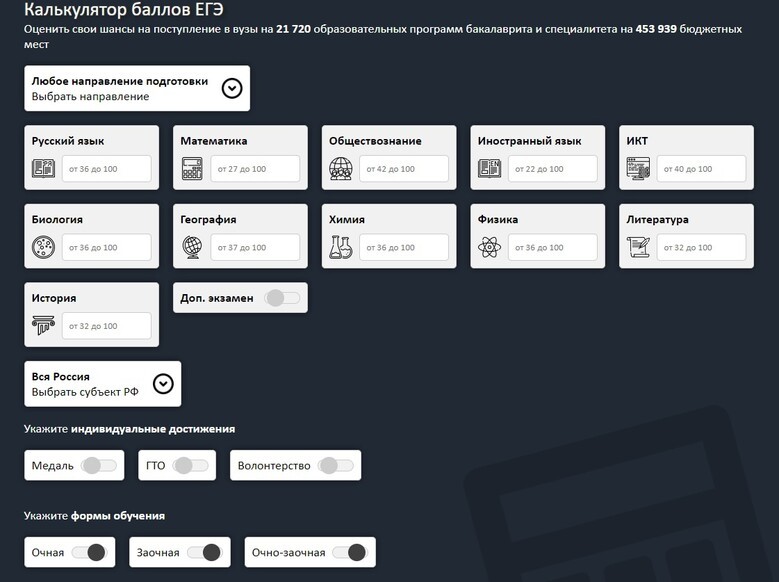Open the Любое направление подготовки dropdown

(137, 88)
